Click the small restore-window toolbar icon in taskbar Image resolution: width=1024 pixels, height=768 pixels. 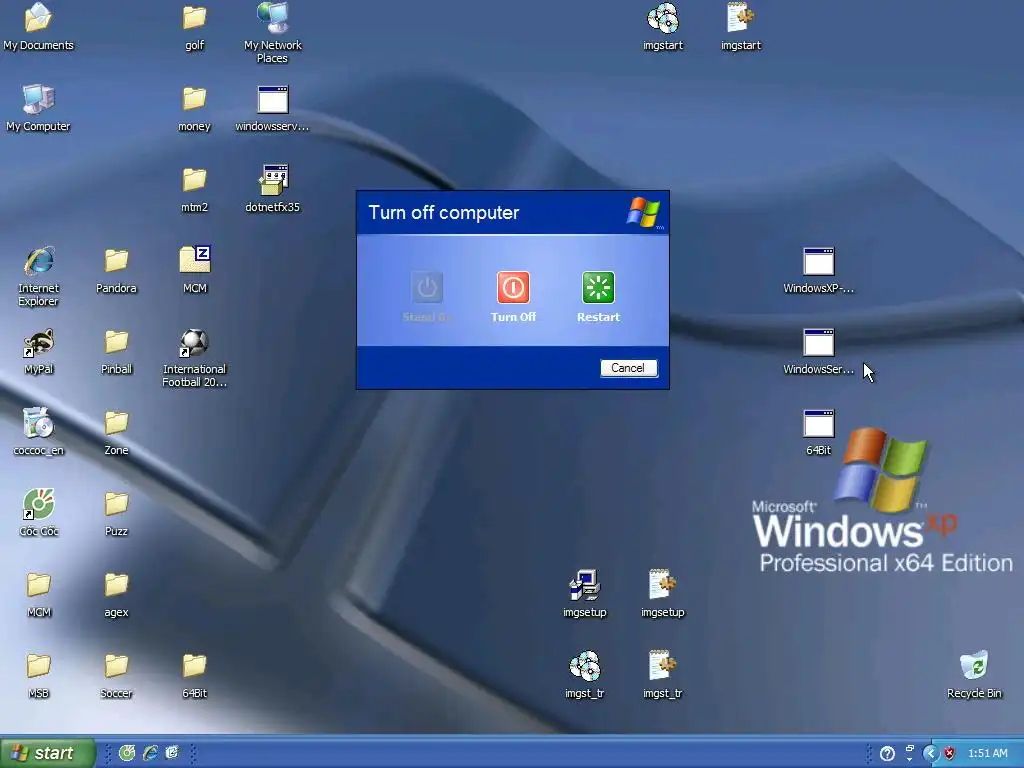pyautogui.click(x=909, y=749)
